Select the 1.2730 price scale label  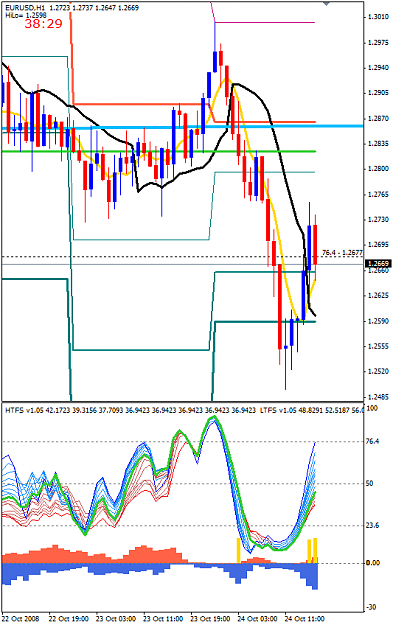coord(377,220)
